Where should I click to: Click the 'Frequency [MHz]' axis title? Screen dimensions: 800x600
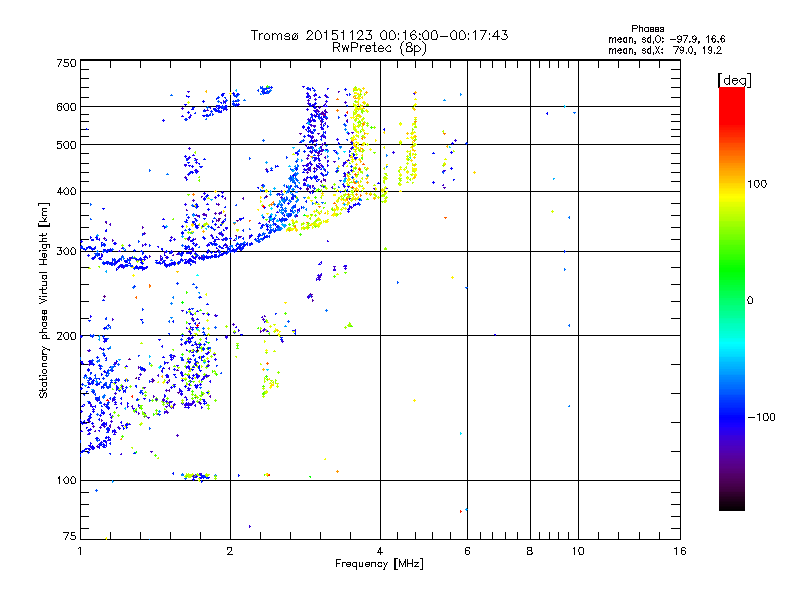[x=379, y=564]
